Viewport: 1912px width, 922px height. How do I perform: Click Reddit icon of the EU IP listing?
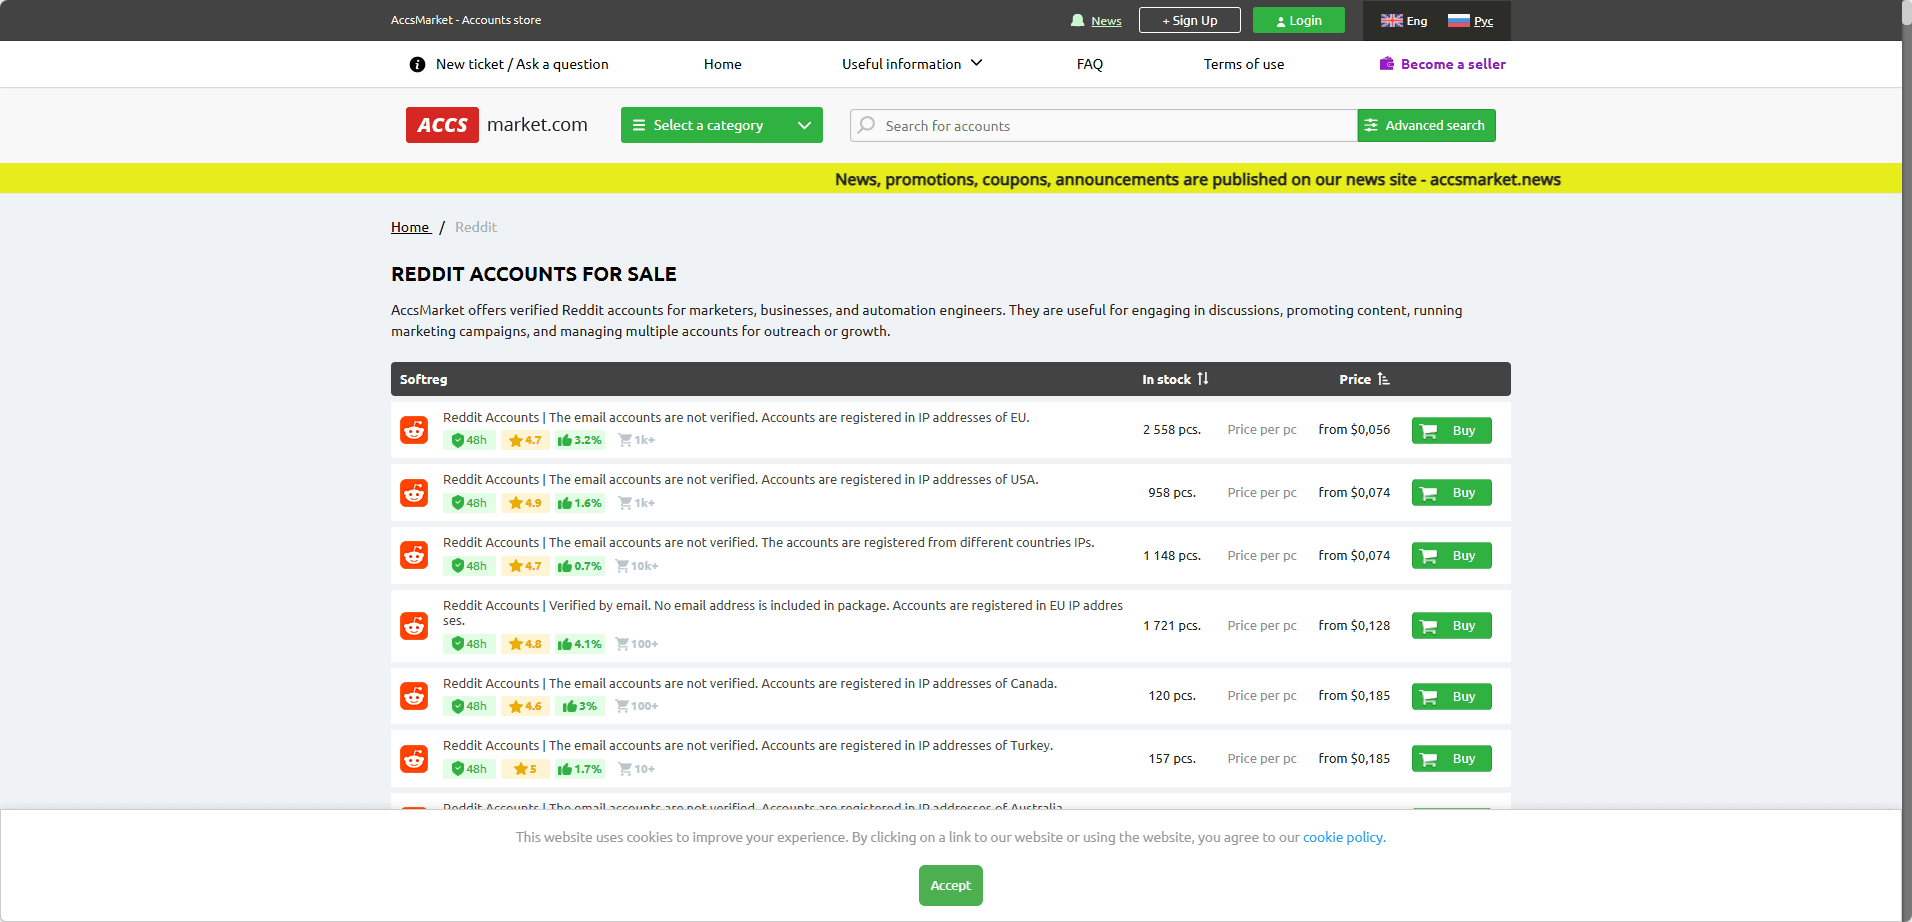[414, 430]
